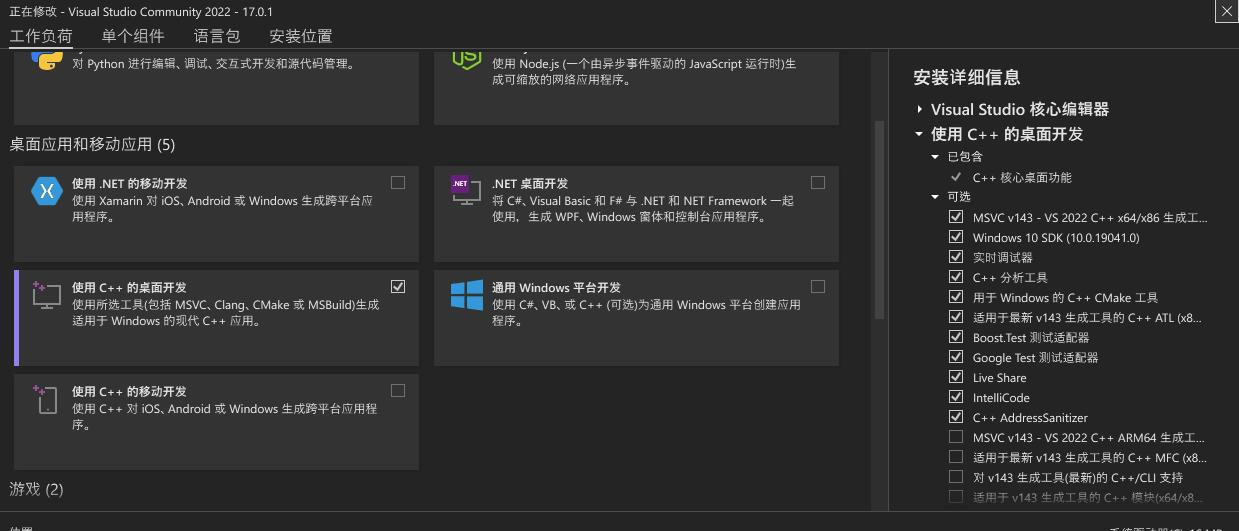Click the 游戏 (2) category heading
This screenshot has width=1239, height=531.
[x=36, y=489]
